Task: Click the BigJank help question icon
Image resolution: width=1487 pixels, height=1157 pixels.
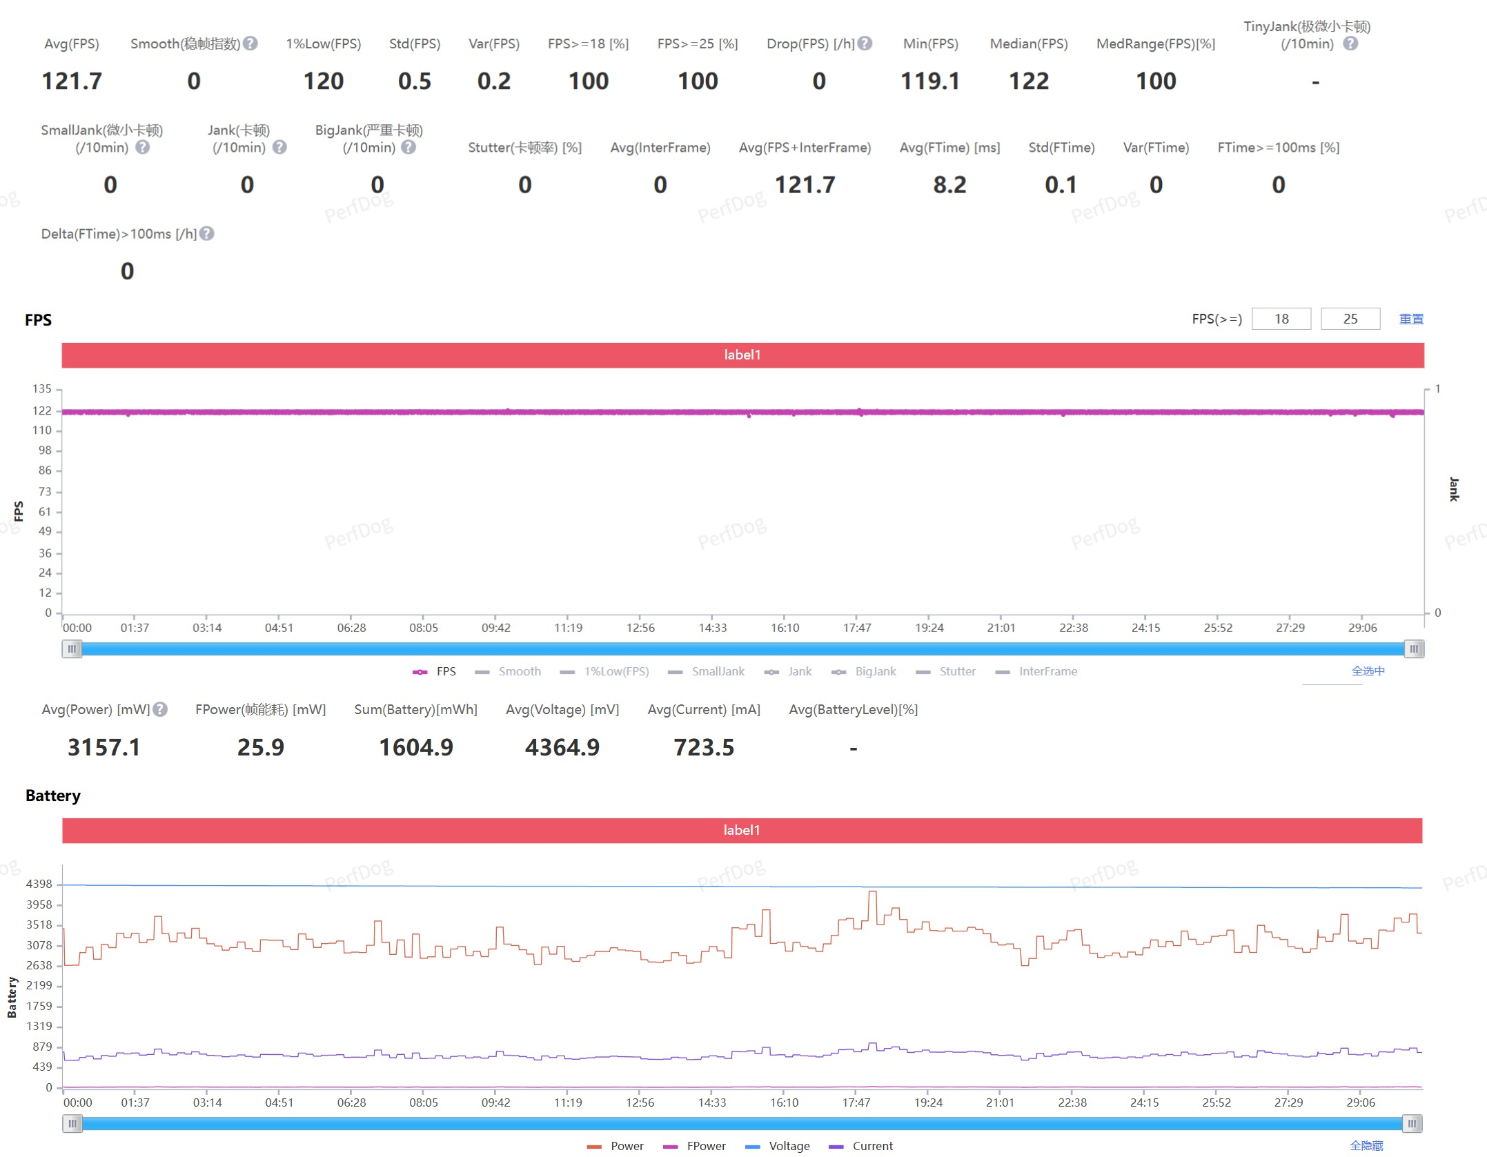Action: tap(409, 147)
